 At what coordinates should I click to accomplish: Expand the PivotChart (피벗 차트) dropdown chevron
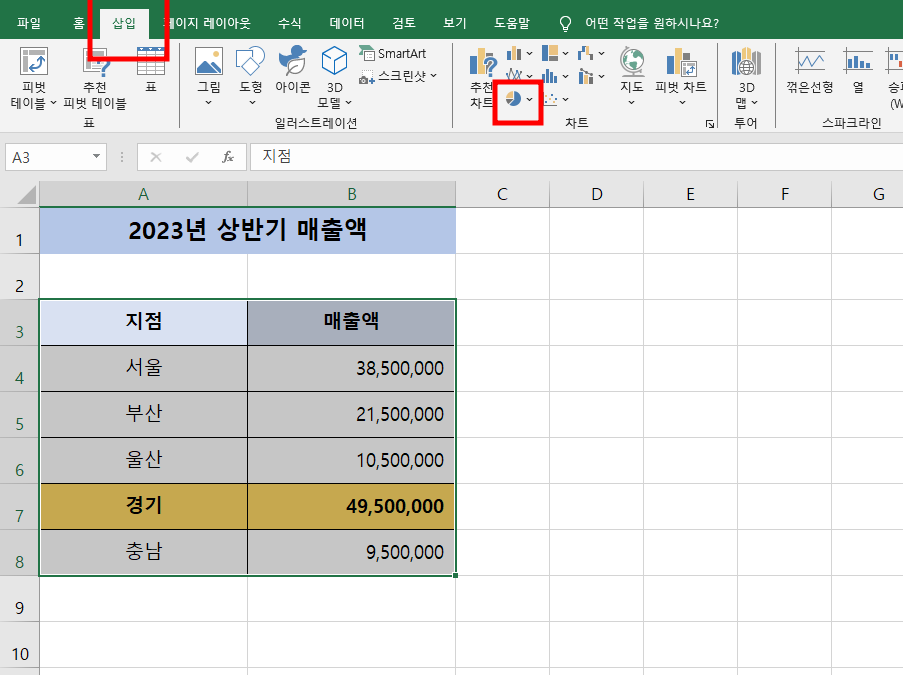(682, 103)
